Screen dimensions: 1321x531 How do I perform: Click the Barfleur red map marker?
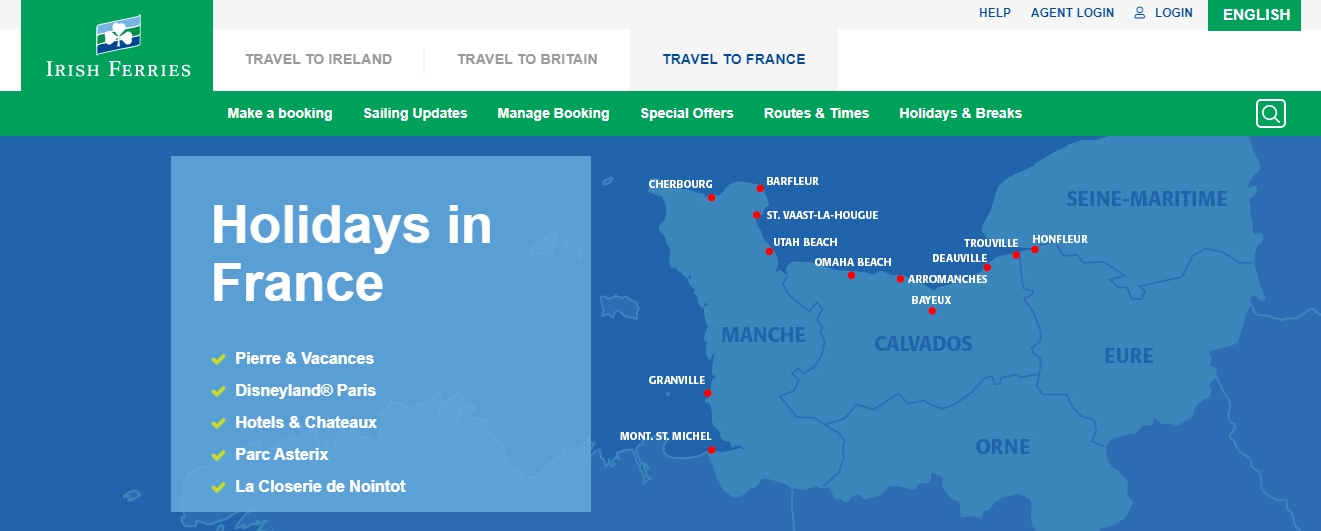[x=760, y=188]
